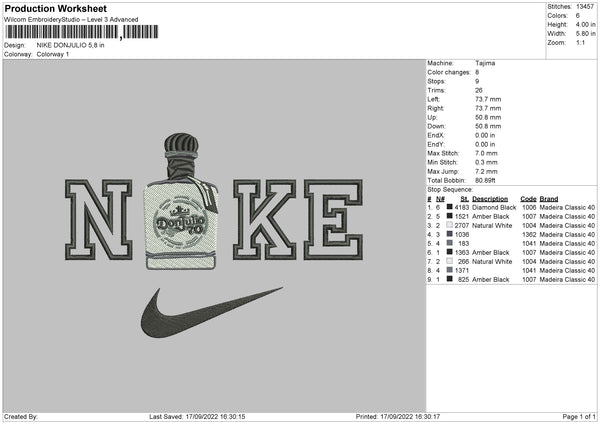Click the Width value 5.80 in
600x424 pixels.
[585, 34]
